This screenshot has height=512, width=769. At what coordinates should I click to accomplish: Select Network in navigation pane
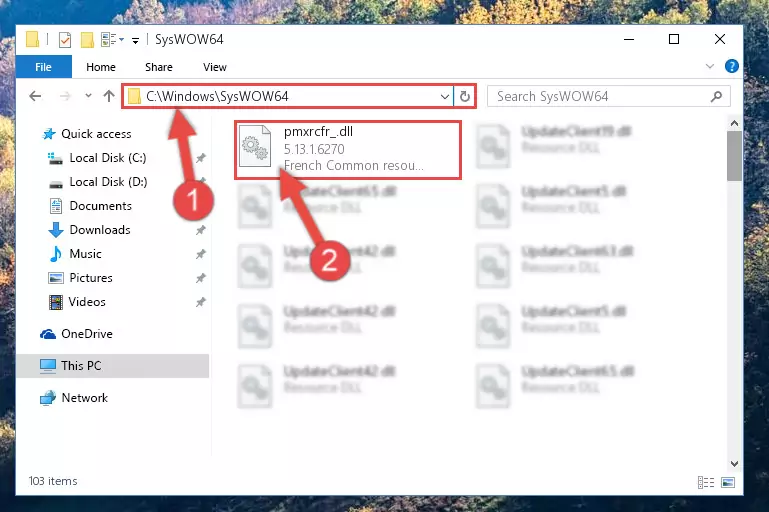pyautogui.click(x=84, y=398)
